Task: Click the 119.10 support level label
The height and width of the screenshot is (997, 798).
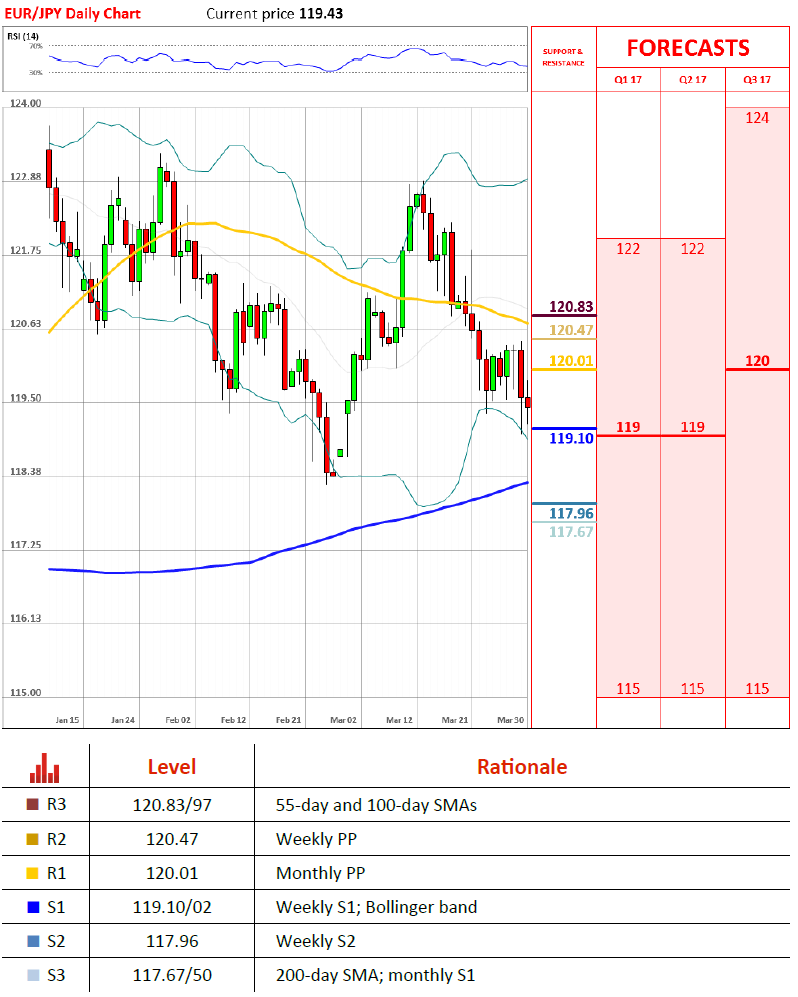Action: coord(571,438)
